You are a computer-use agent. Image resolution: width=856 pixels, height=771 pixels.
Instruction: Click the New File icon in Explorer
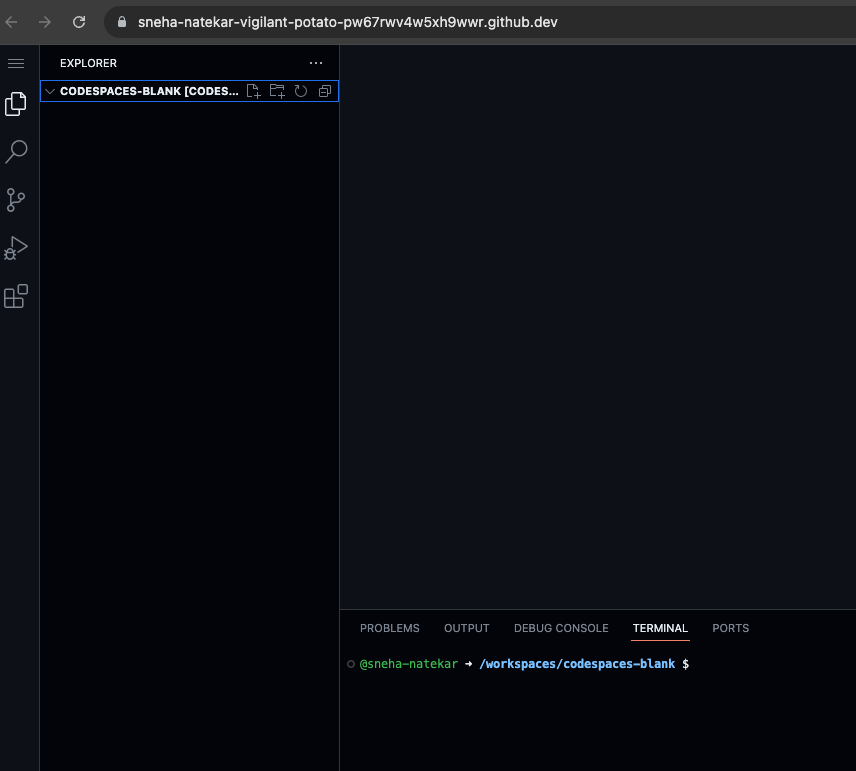[254, 91]
